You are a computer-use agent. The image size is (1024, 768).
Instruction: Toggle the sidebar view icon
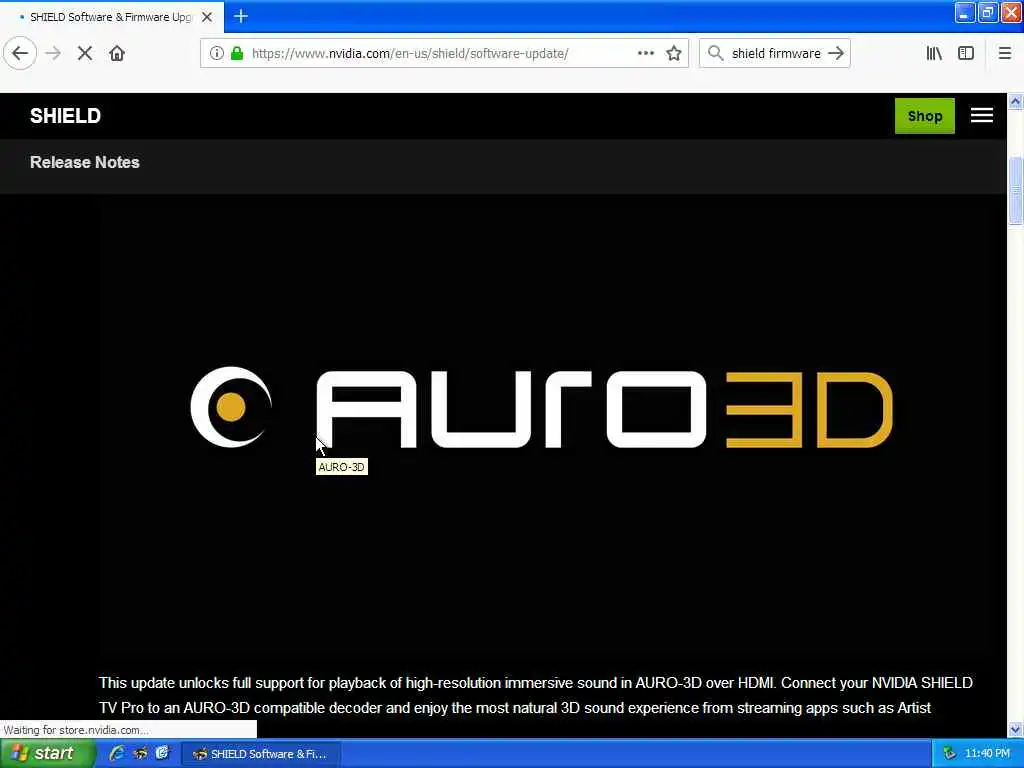click(x=966, y=54)
